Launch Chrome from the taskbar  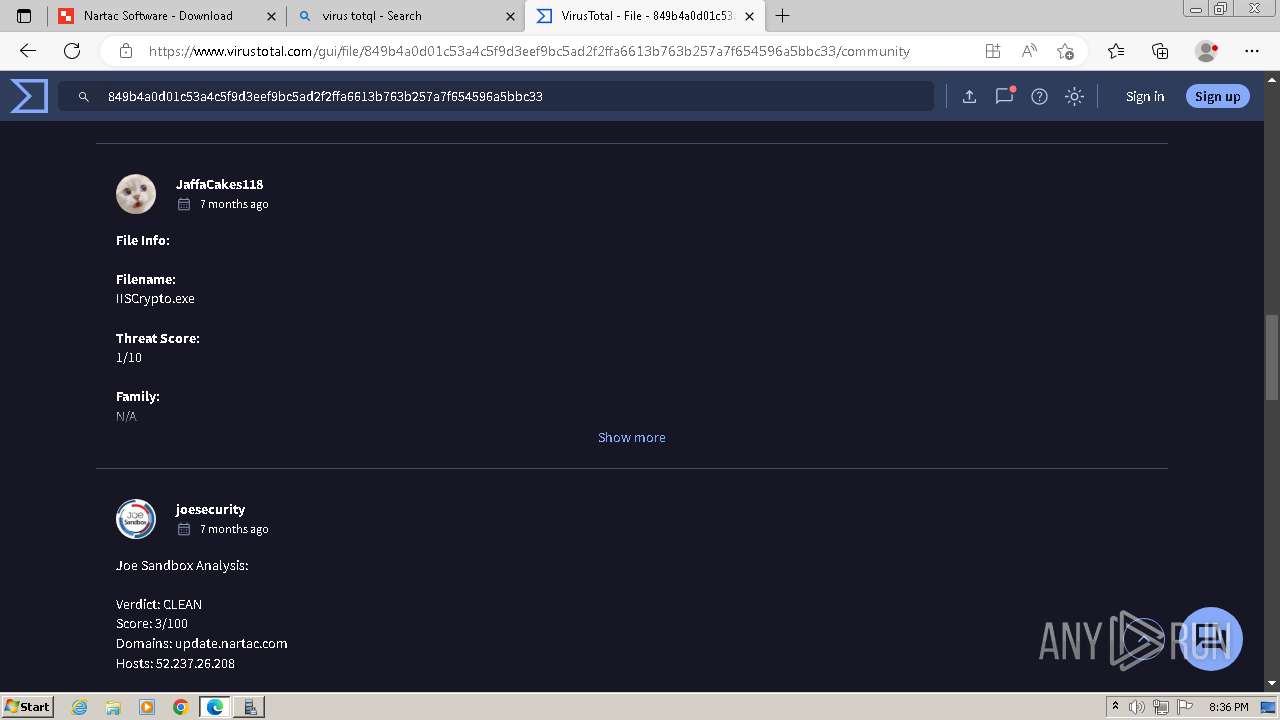(x=181, y=707)
